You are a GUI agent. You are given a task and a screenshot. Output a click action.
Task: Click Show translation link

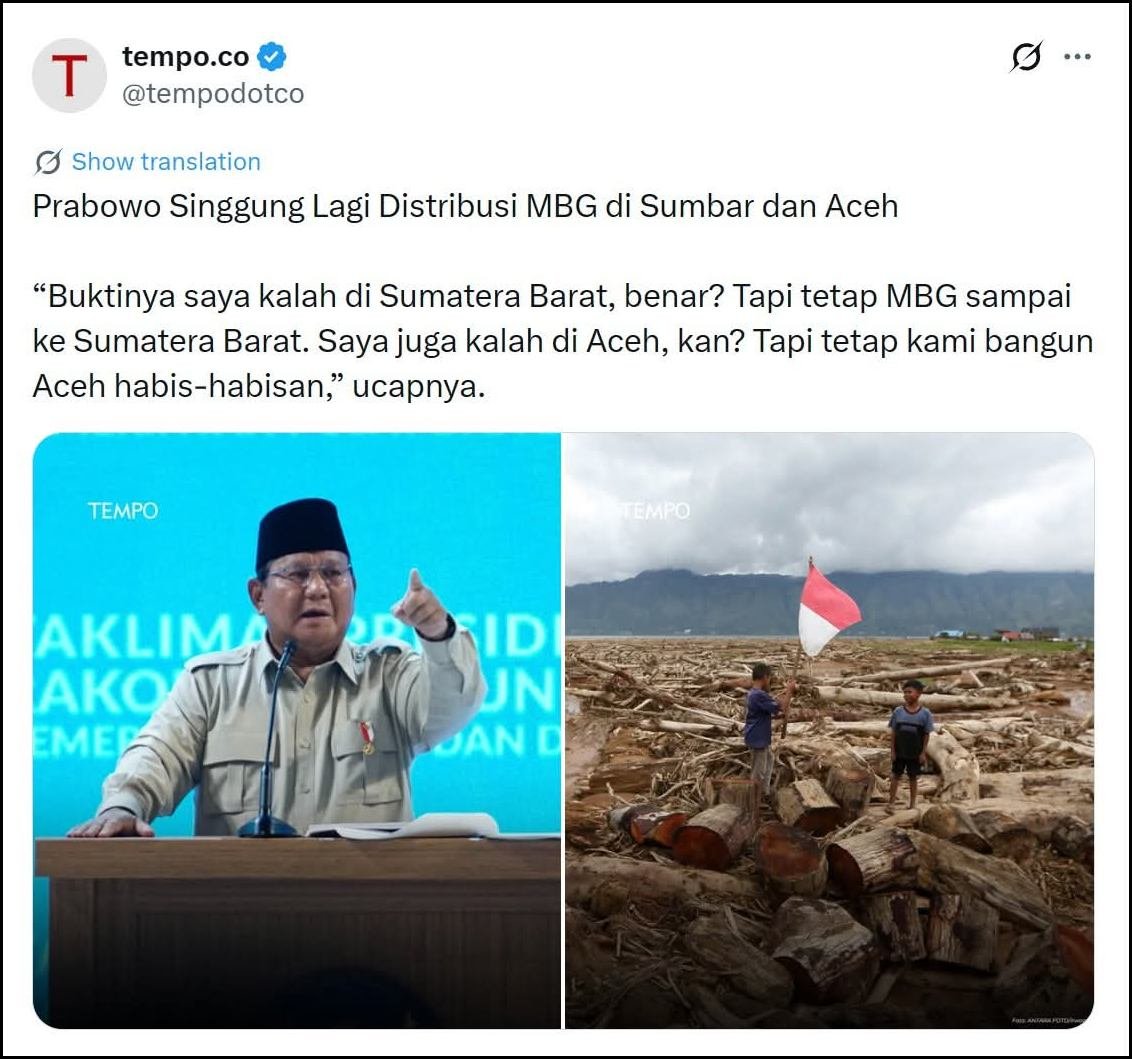[166, 162]
